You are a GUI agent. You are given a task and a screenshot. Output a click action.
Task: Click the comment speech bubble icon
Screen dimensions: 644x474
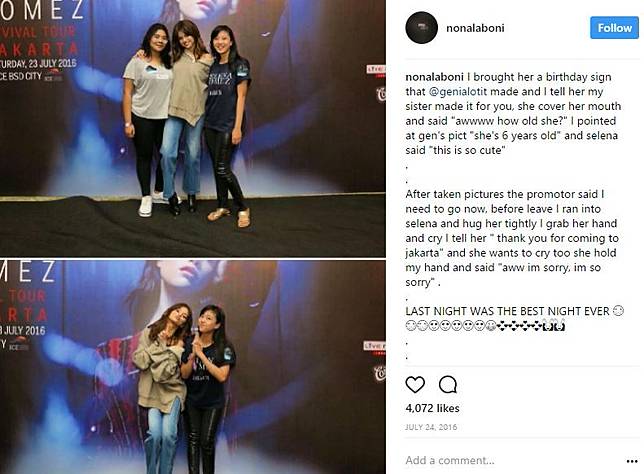448,385
